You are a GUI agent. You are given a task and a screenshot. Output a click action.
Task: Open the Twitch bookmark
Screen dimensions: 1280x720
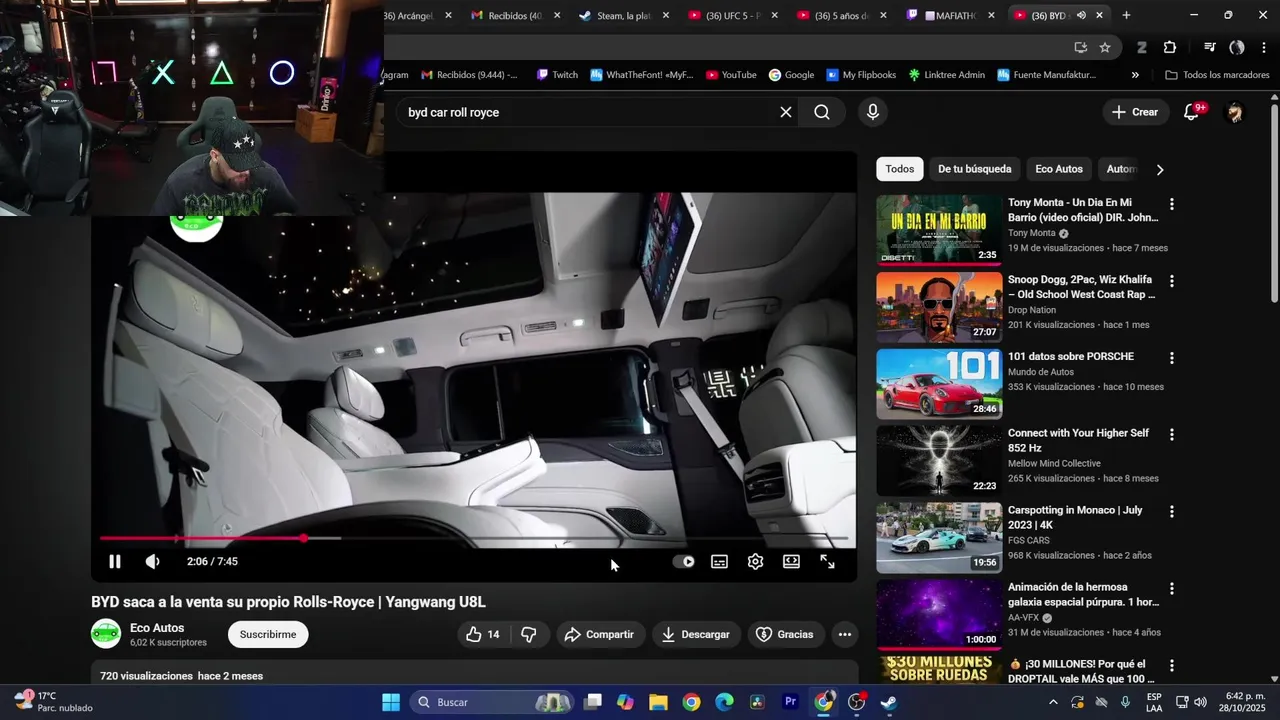point(557,75)
